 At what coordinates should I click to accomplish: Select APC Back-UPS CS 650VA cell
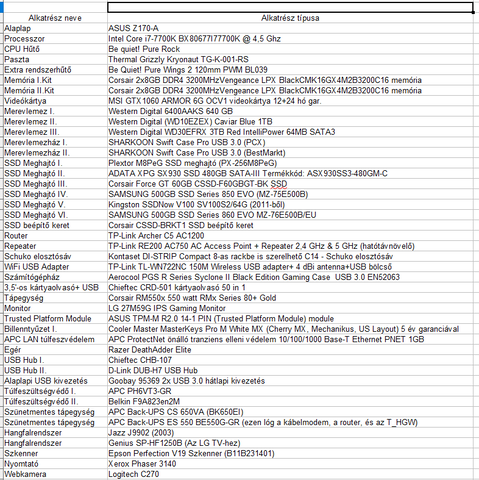tap(290, 412)
